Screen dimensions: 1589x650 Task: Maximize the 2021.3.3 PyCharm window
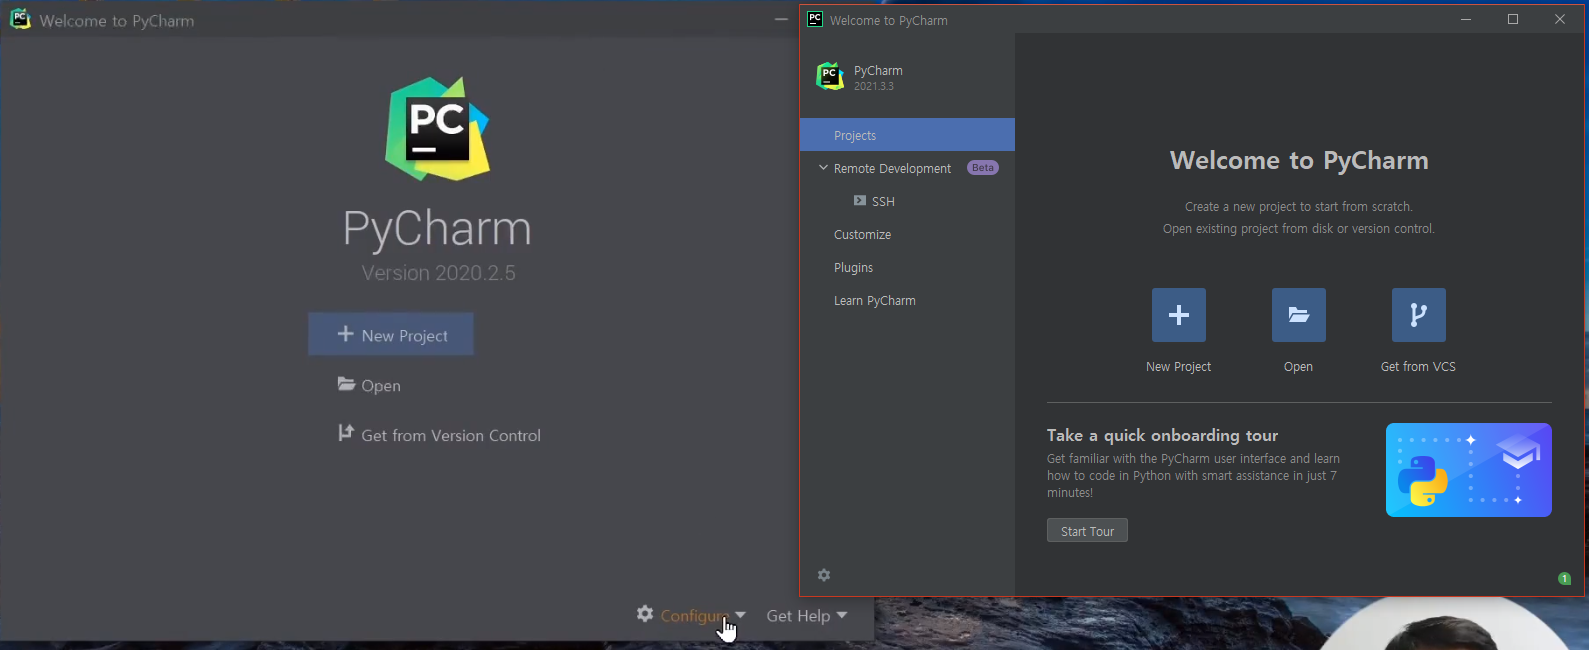pyautogui.click(x=1513, y=19)
